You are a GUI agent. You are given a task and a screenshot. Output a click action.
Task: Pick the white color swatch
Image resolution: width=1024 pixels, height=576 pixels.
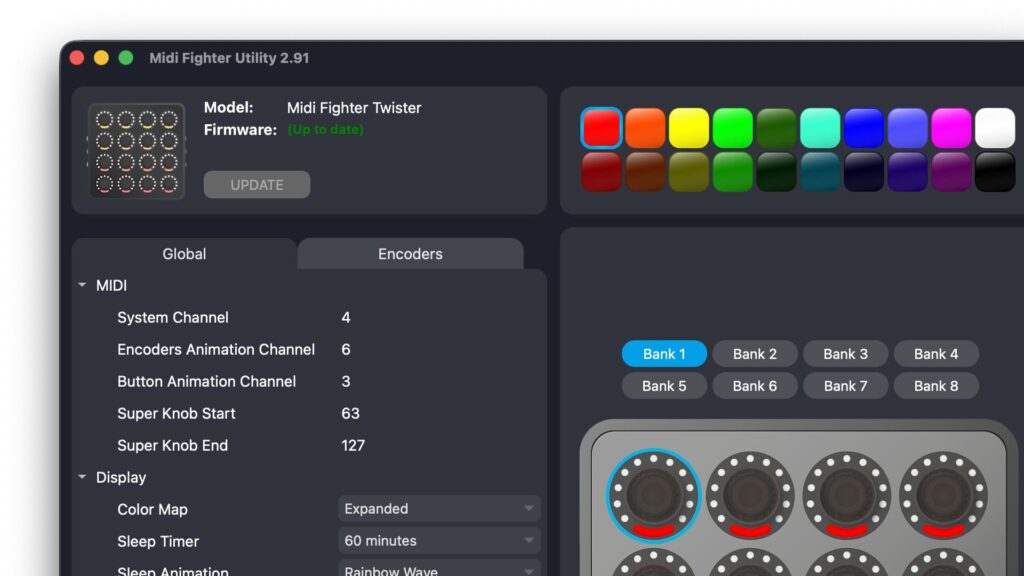click(995, 128)
